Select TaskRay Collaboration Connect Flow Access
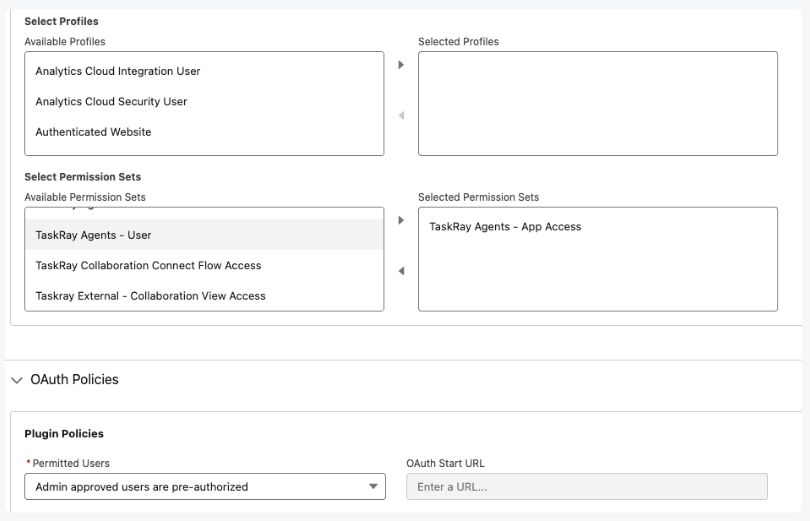 (204, 265)
